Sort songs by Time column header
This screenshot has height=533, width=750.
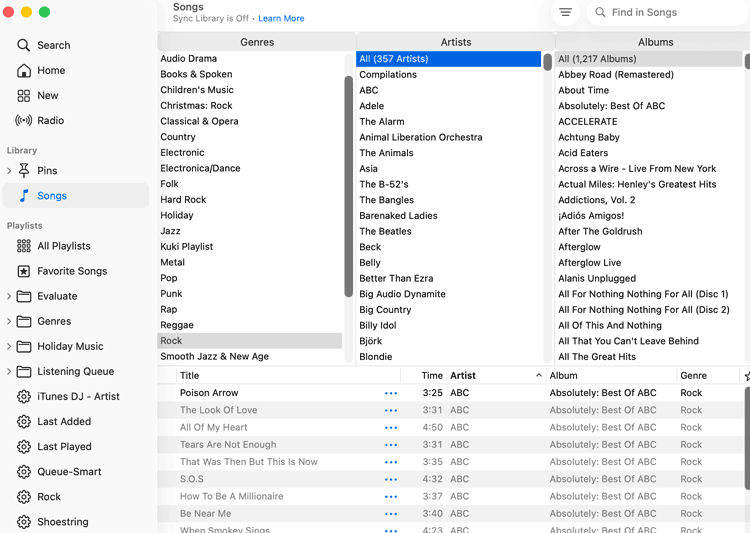click(423, 376)
